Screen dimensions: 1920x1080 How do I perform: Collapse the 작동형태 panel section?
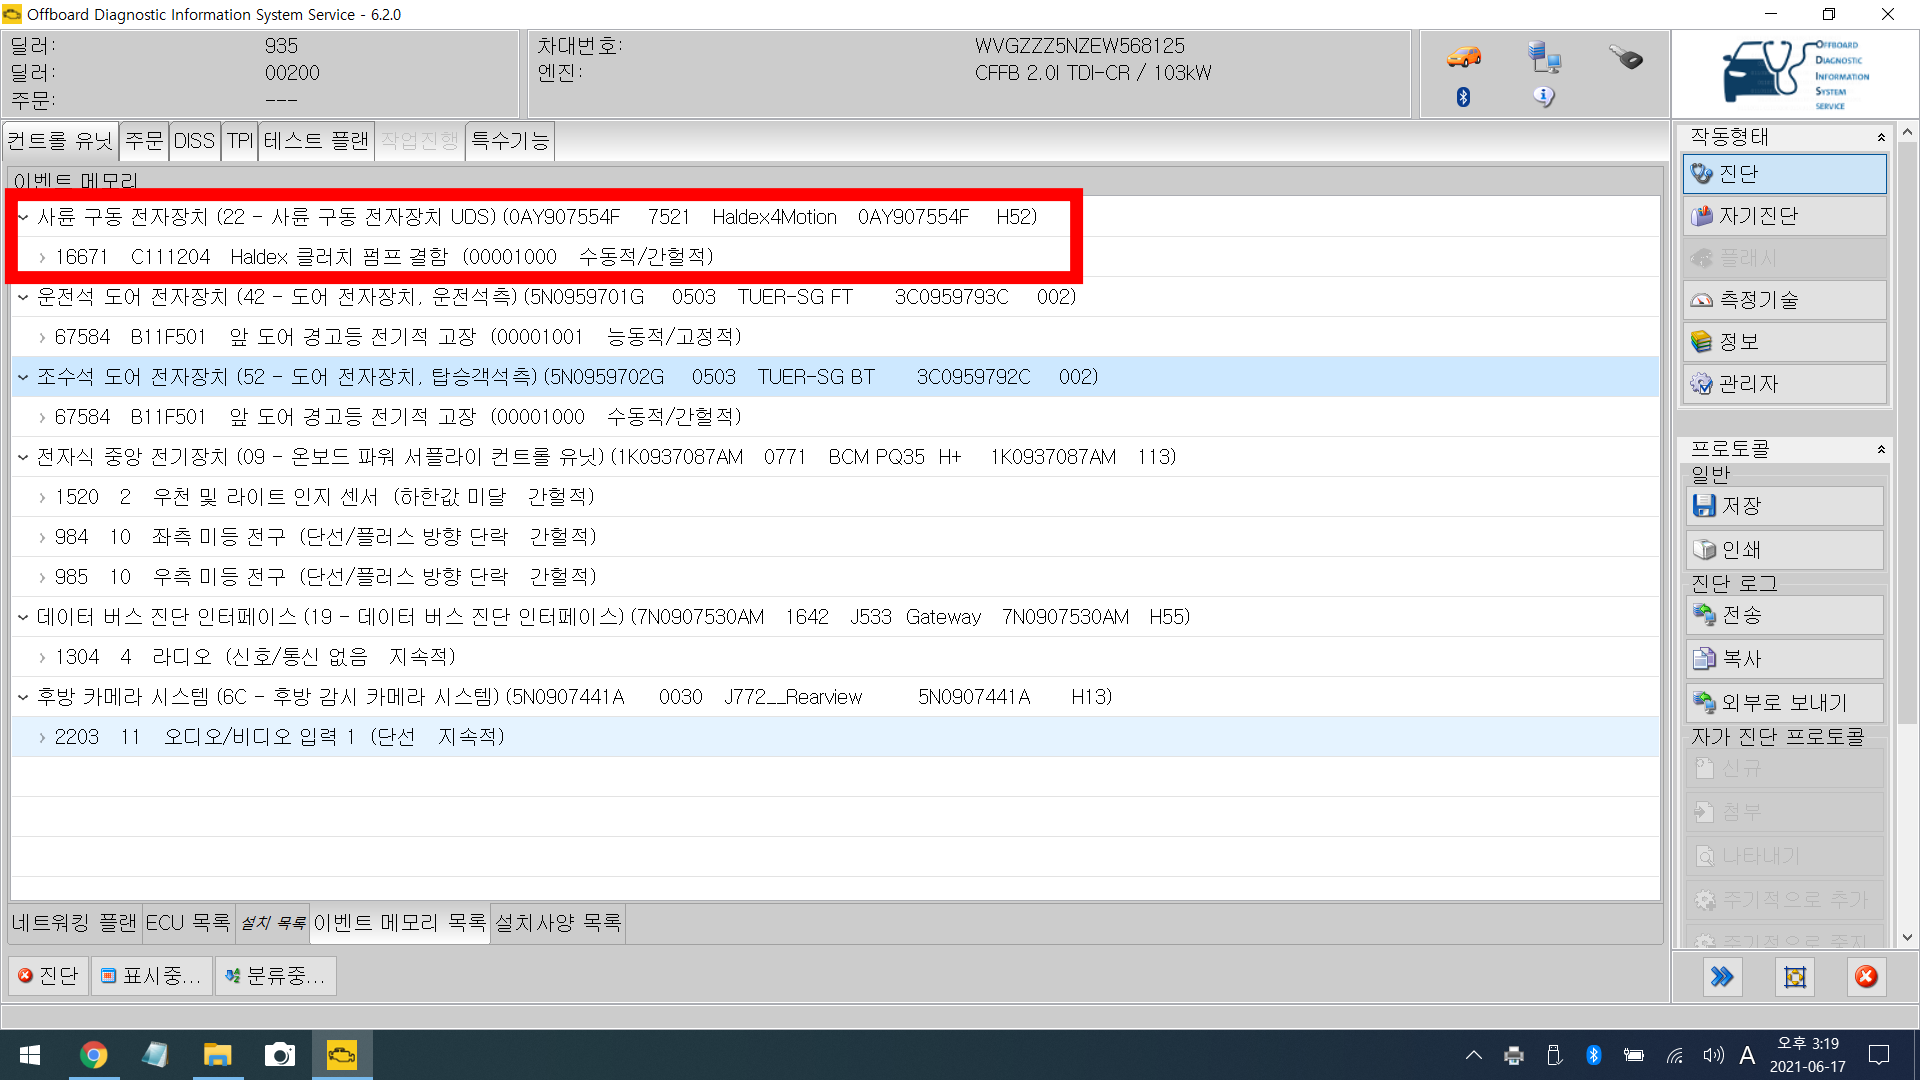(1881, 137)
